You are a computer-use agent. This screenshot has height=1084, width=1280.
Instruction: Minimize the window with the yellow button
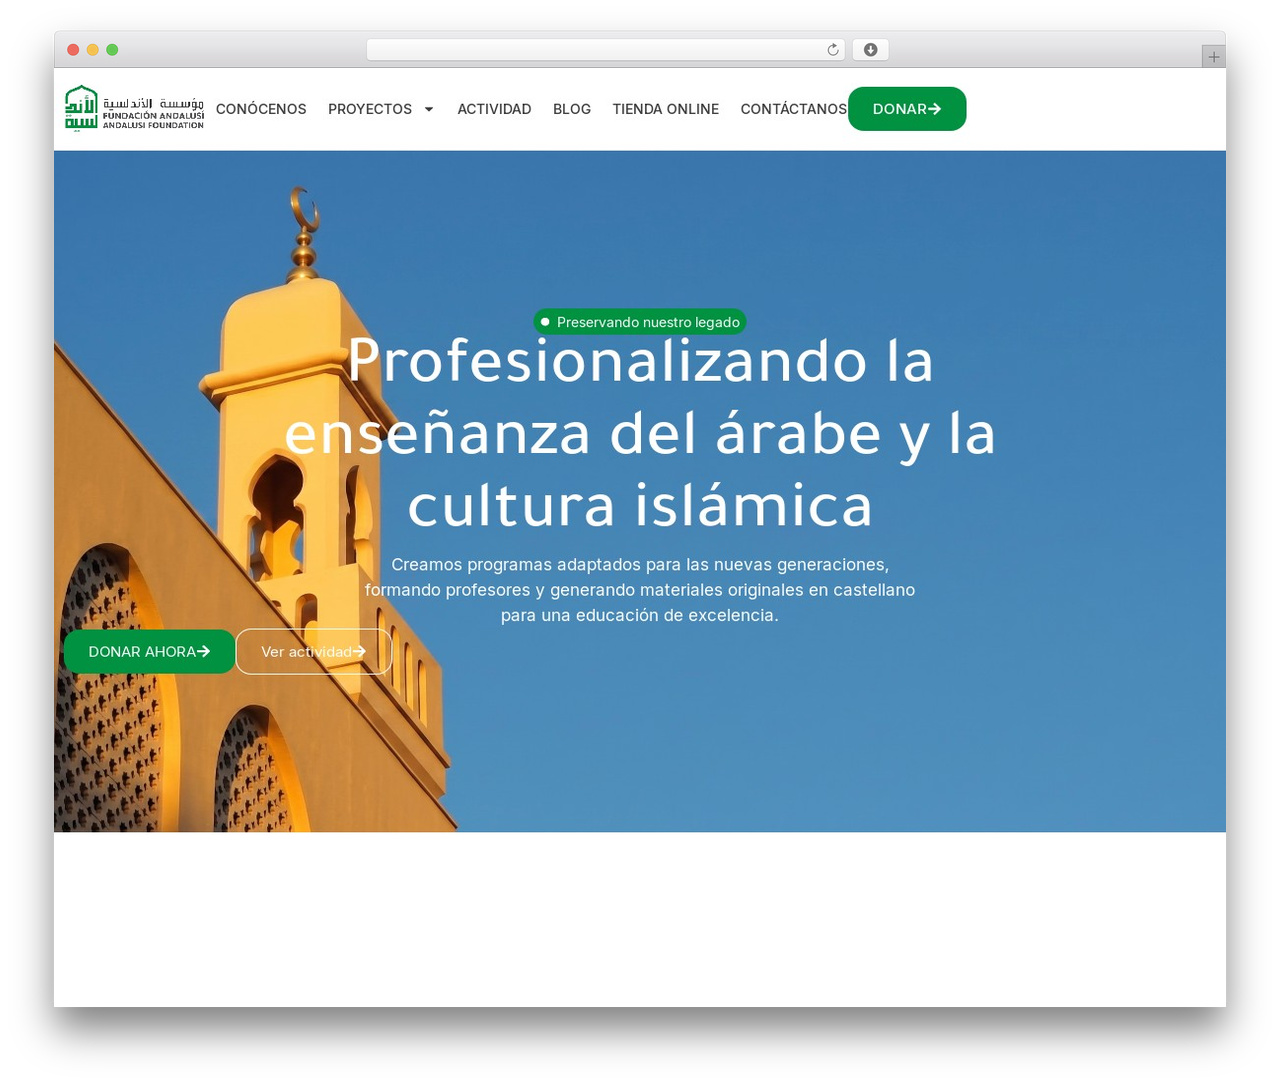coord(93,50)
